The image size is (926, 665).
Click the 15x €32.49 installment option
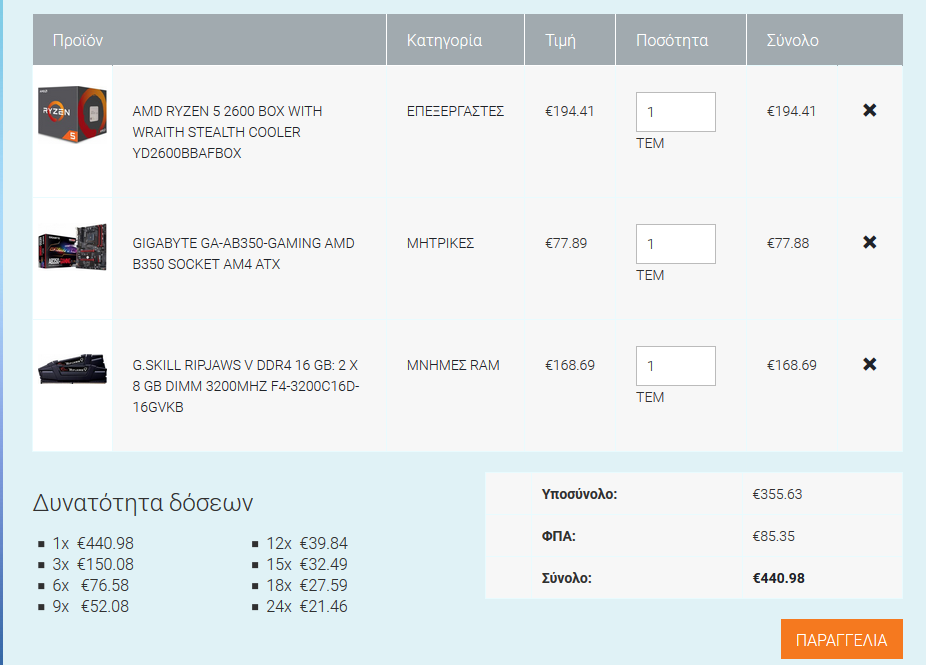(307, 565)
